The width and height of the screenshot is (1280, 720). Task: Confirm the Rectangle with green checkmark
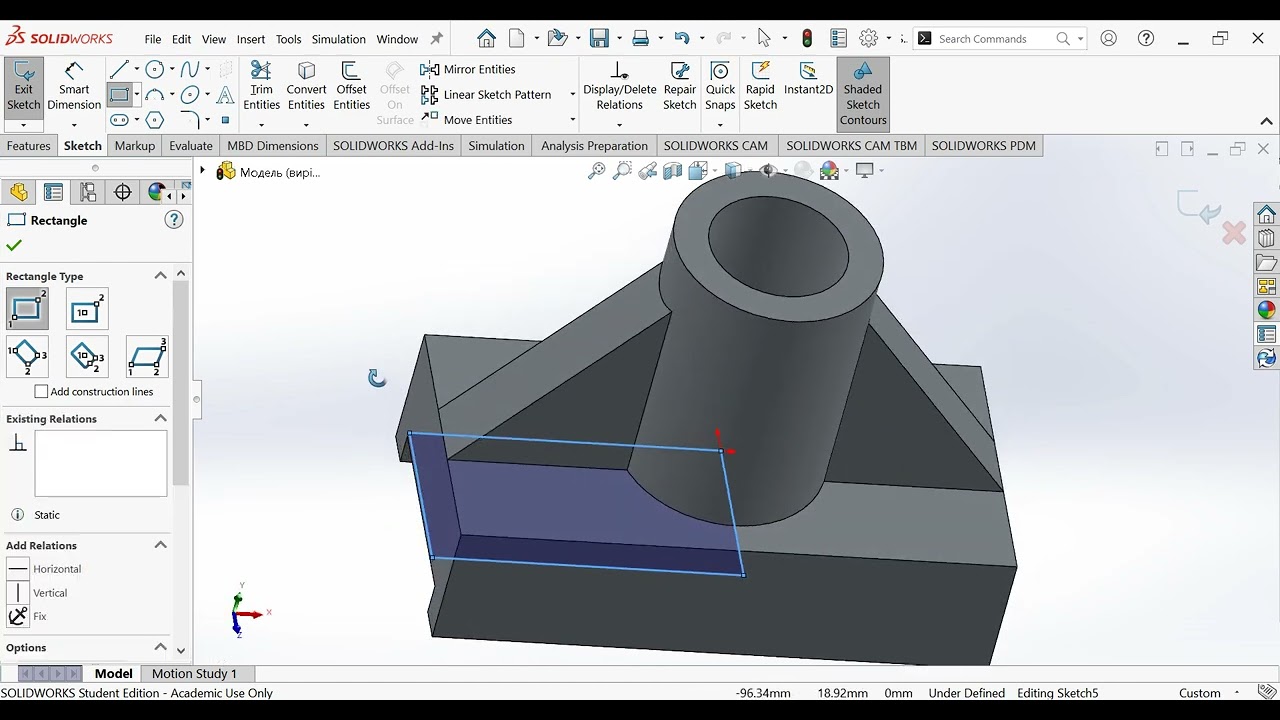pos(14,246)
